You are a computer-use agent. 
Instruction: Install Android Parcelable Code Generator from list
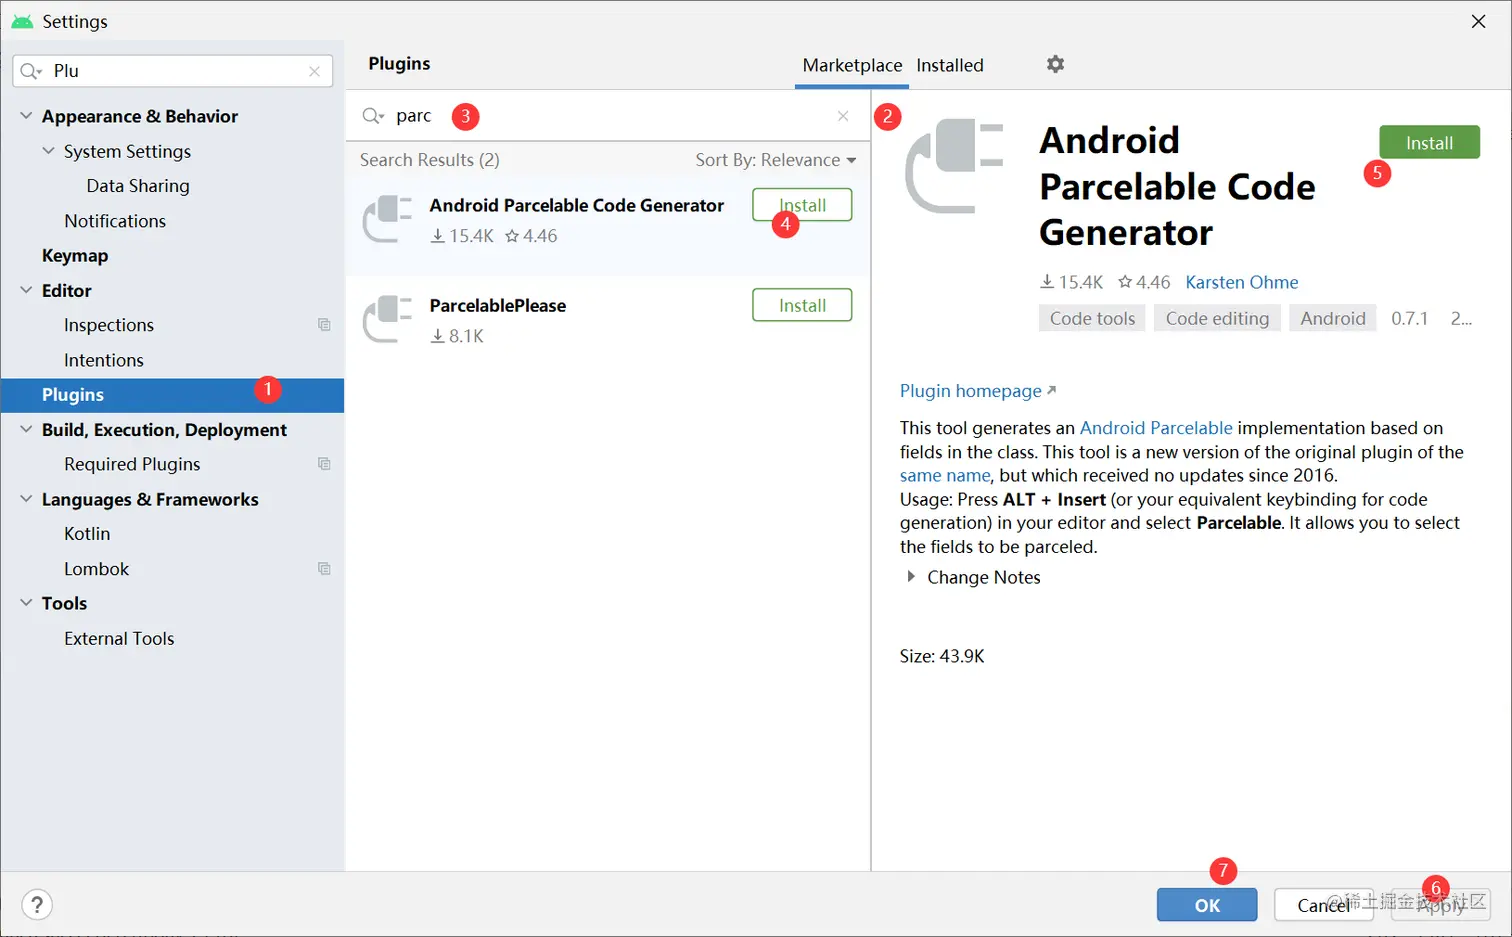click(x=802, y=205)
